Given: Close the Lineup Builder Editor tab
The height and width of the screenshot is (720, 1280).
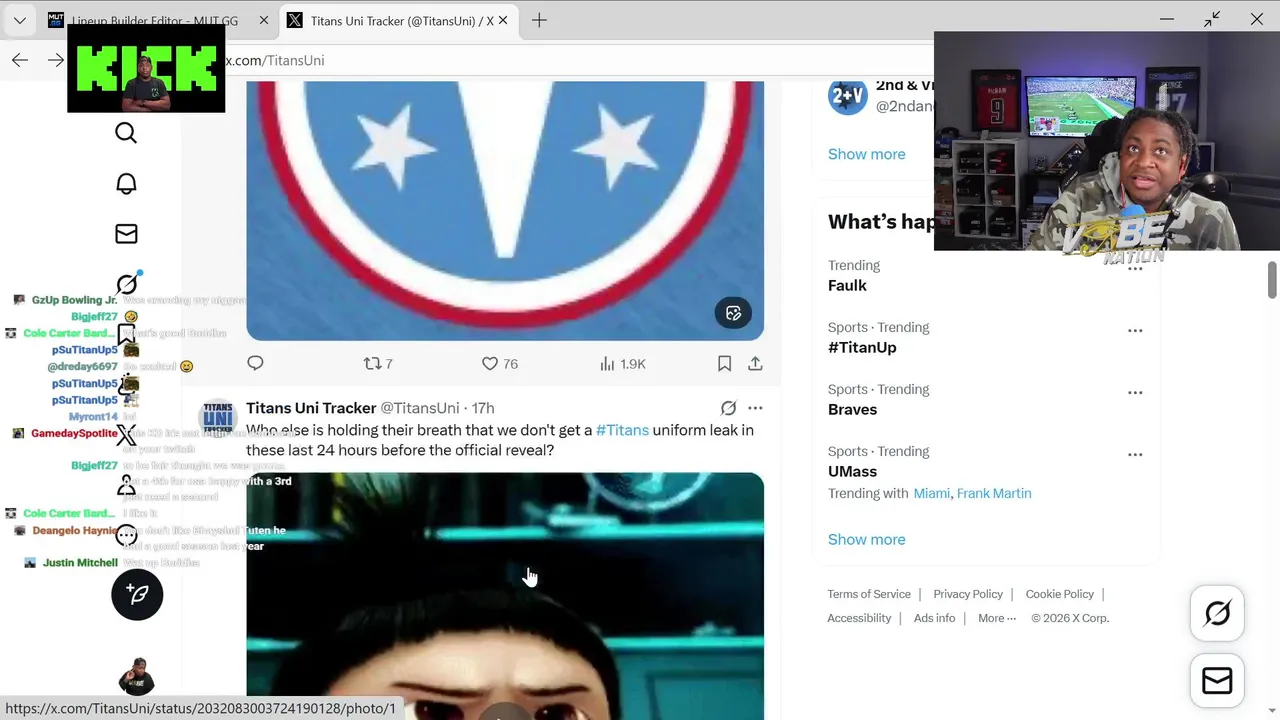Looking at the screenshot, I should tap(263, 20).
